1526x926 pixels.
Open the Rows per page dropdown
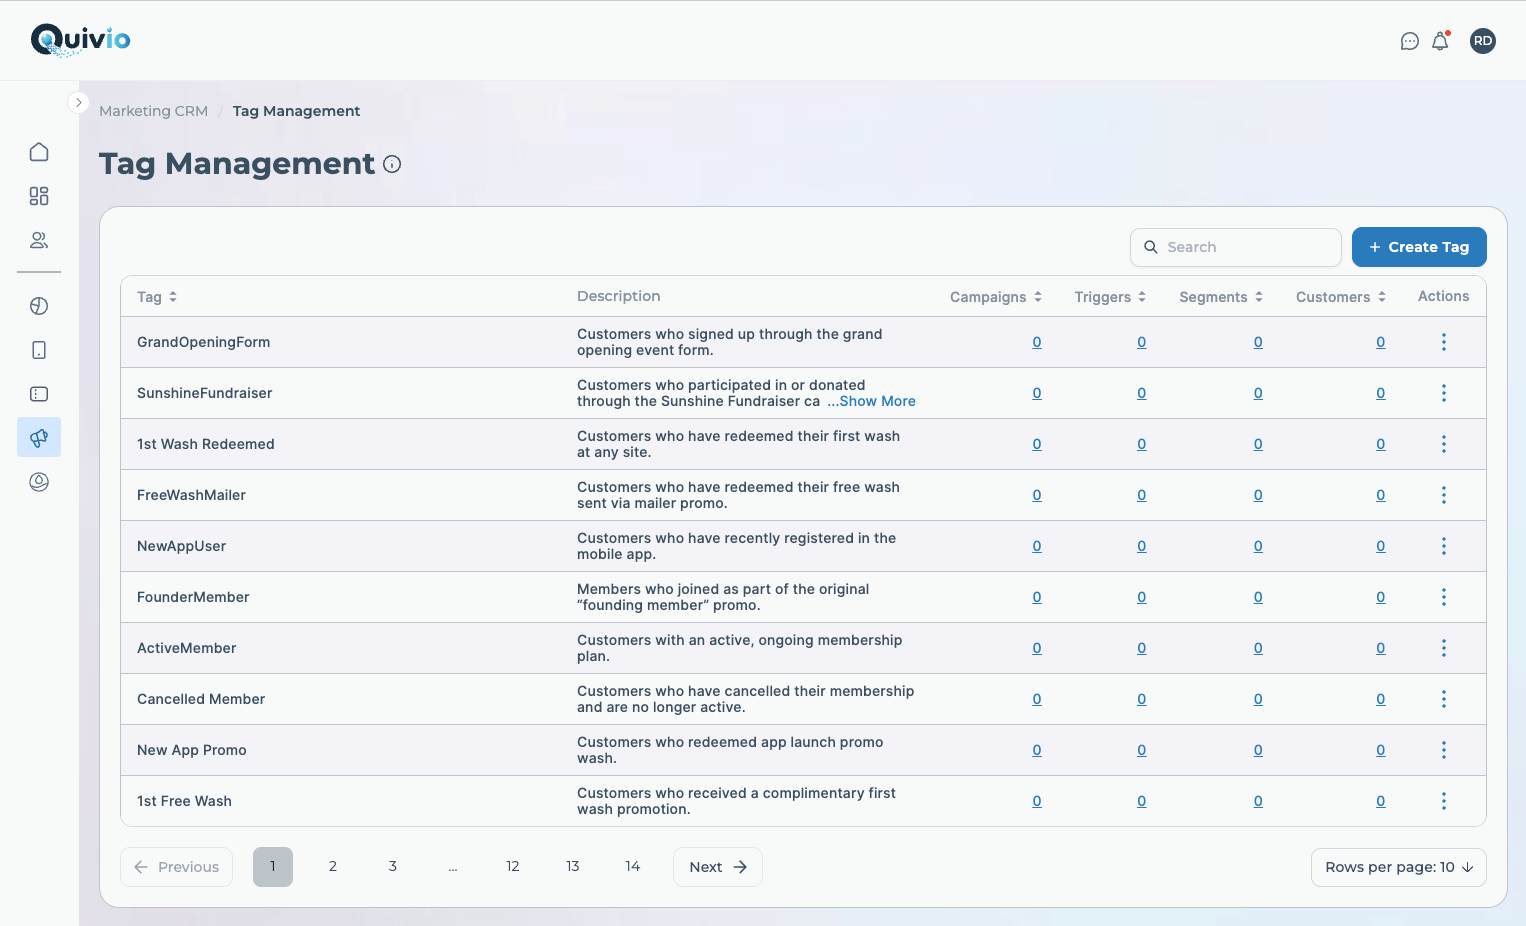(x=1398, y=867)
